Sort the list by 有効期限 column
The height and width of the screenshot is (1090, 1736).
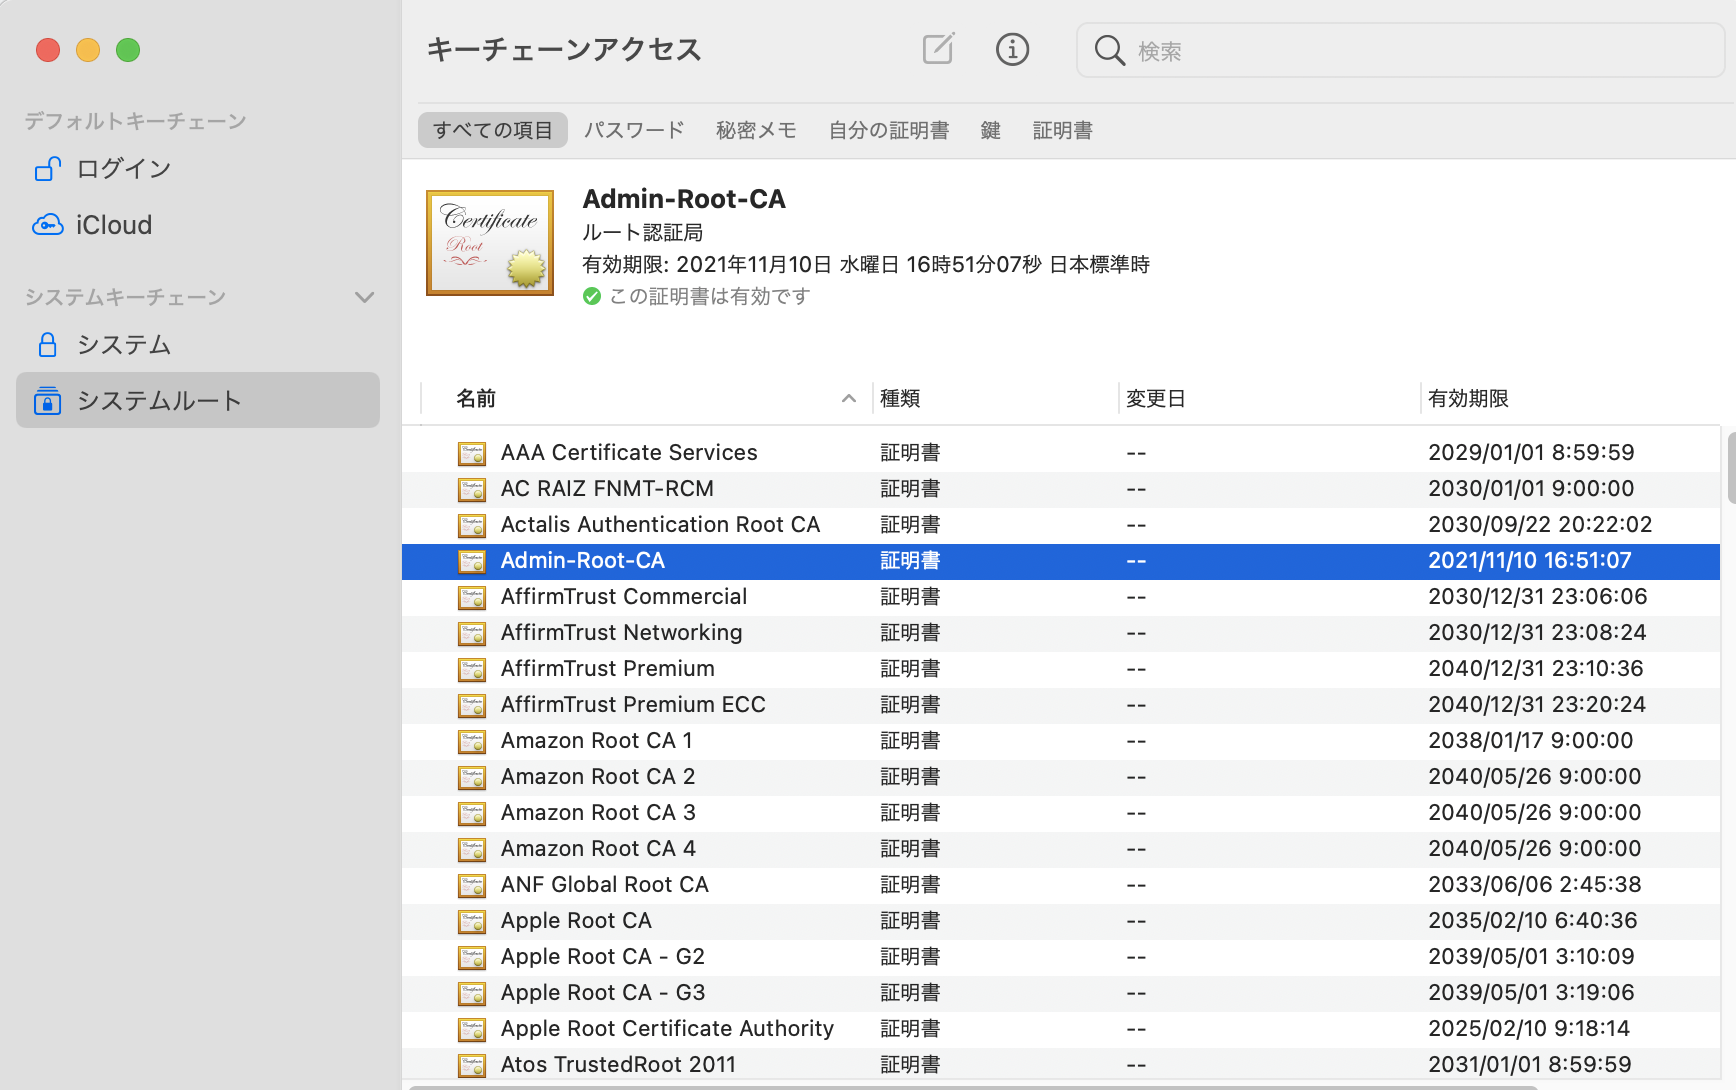coord(1468,398)
